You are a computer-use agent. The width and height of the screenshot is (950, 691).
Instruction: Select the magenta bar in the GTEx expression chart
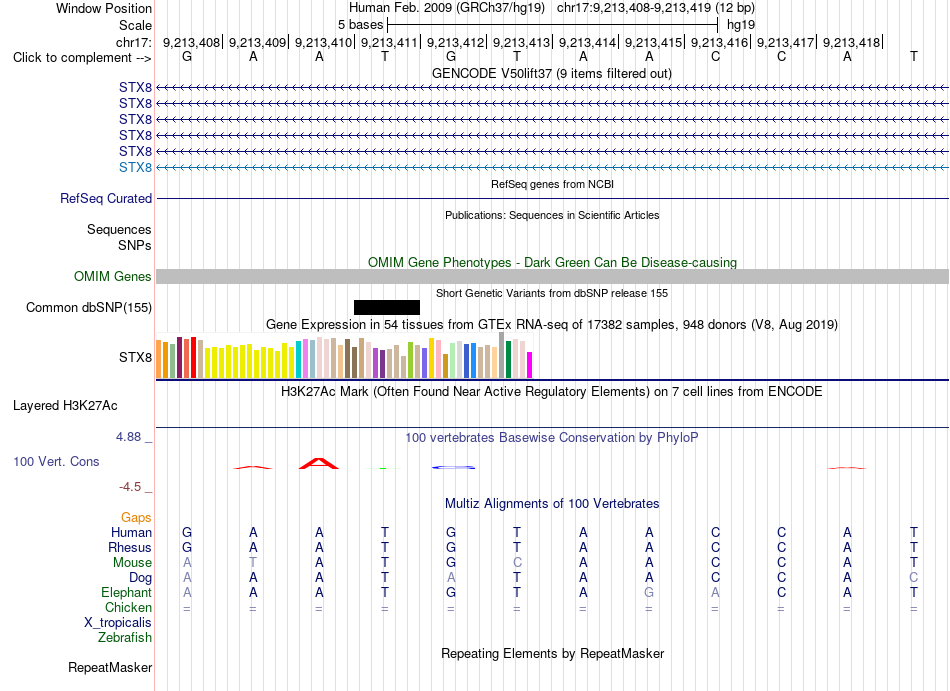click(x=529, y=365)
